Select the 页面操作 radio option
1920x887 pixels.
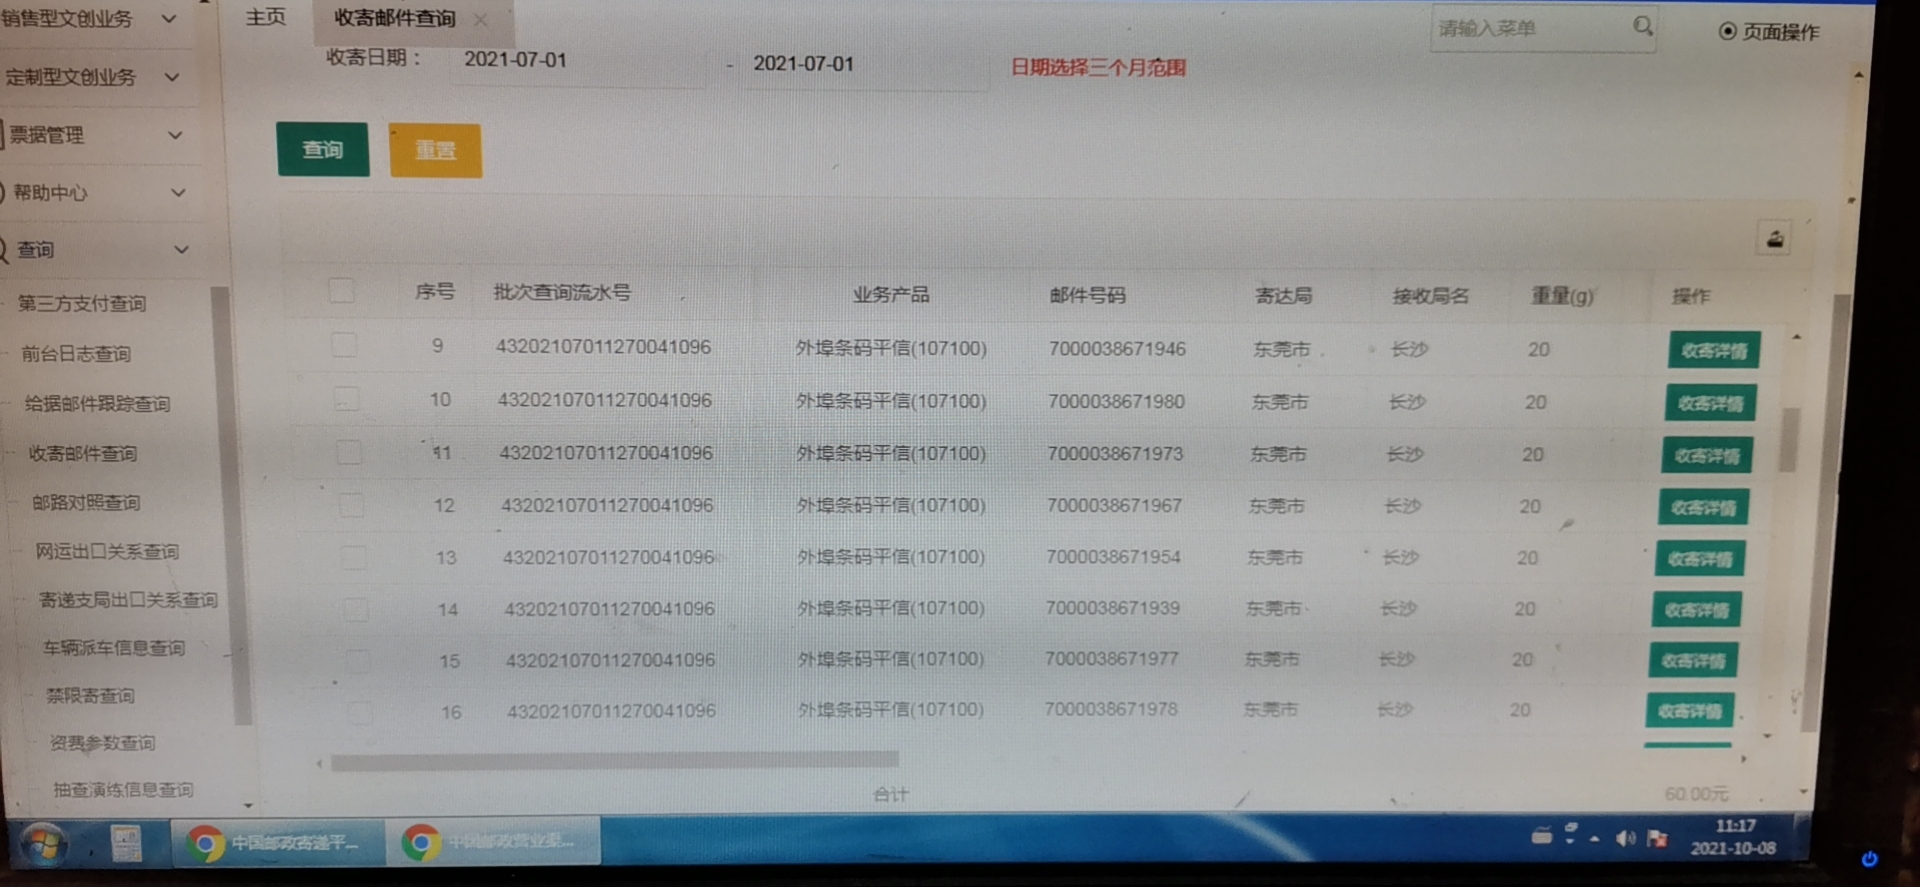pyautogui.click(x=1727, y=31)
